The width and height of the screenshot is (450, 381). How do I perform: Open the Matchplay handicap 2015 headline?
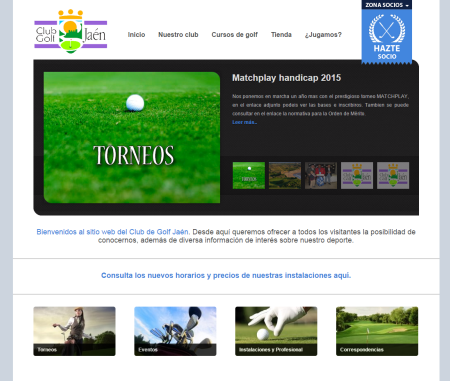click(286, 78)
